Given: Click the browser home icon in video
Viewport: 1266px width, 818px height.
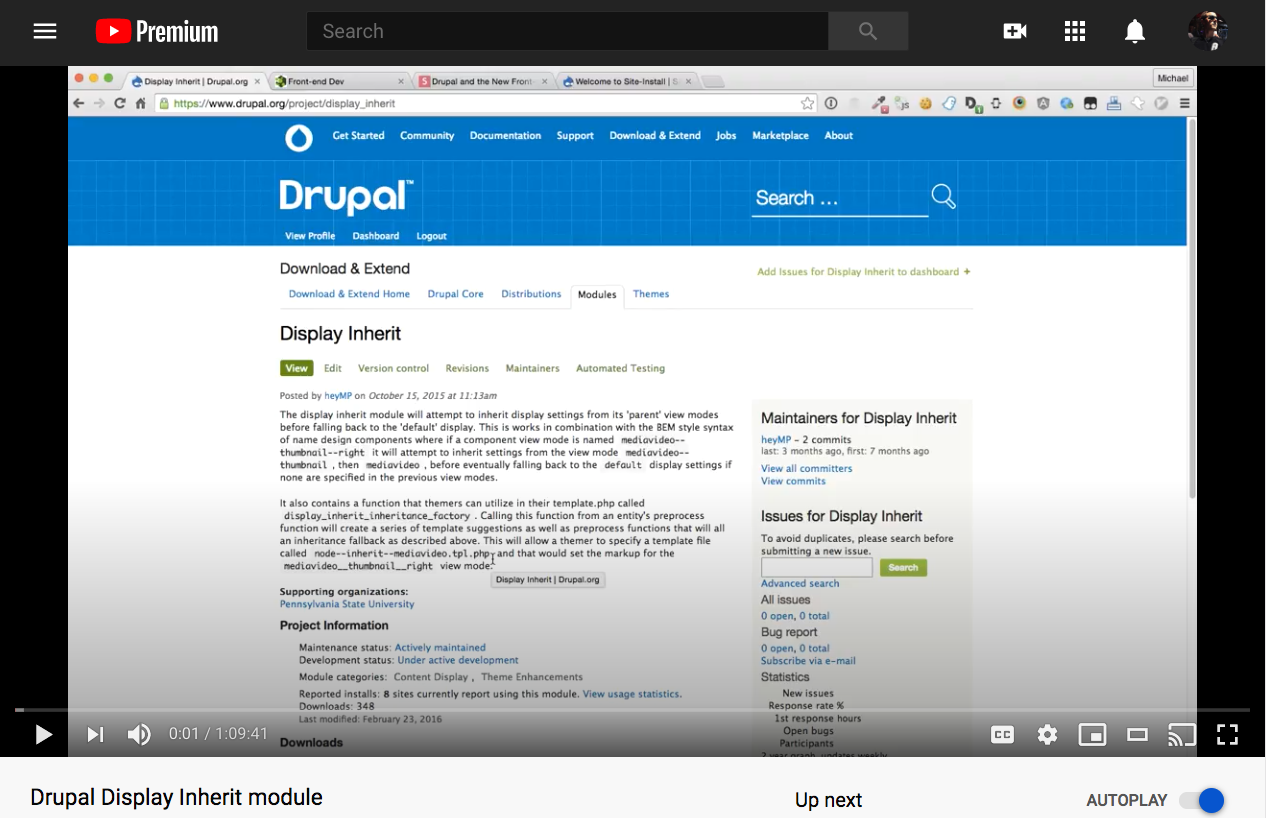Looking at the screenshot, I should tap(141, 103).
